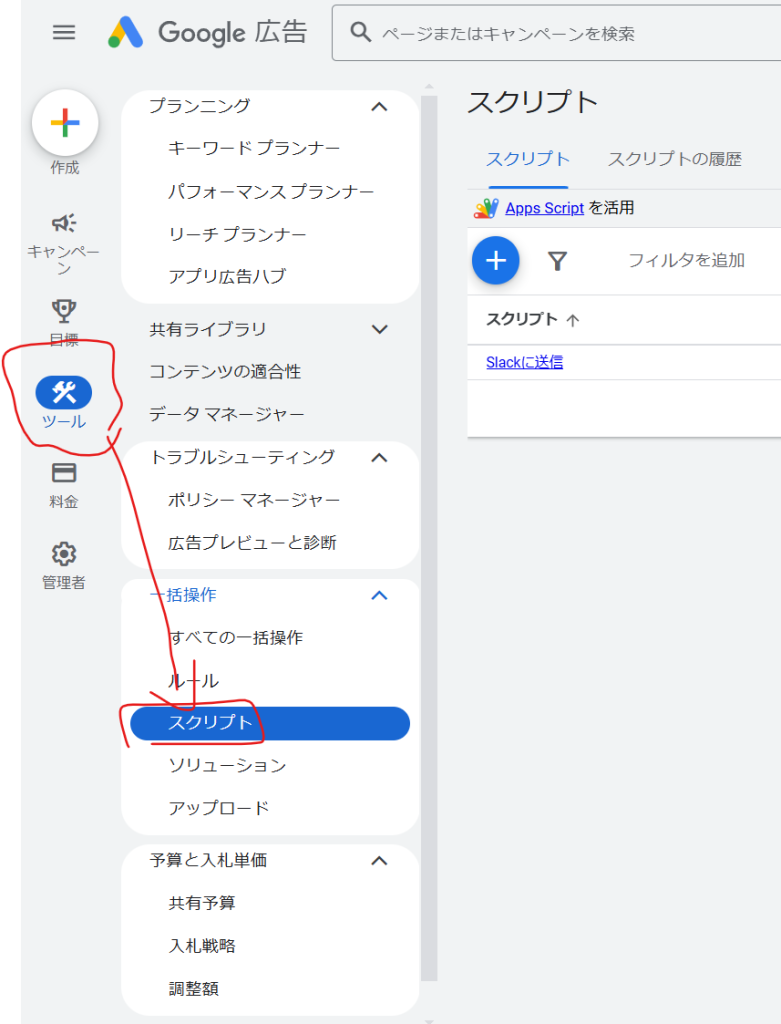Open the Slackに送信 script link
This screenshot has height=1024, width=781.
[524, 362]
